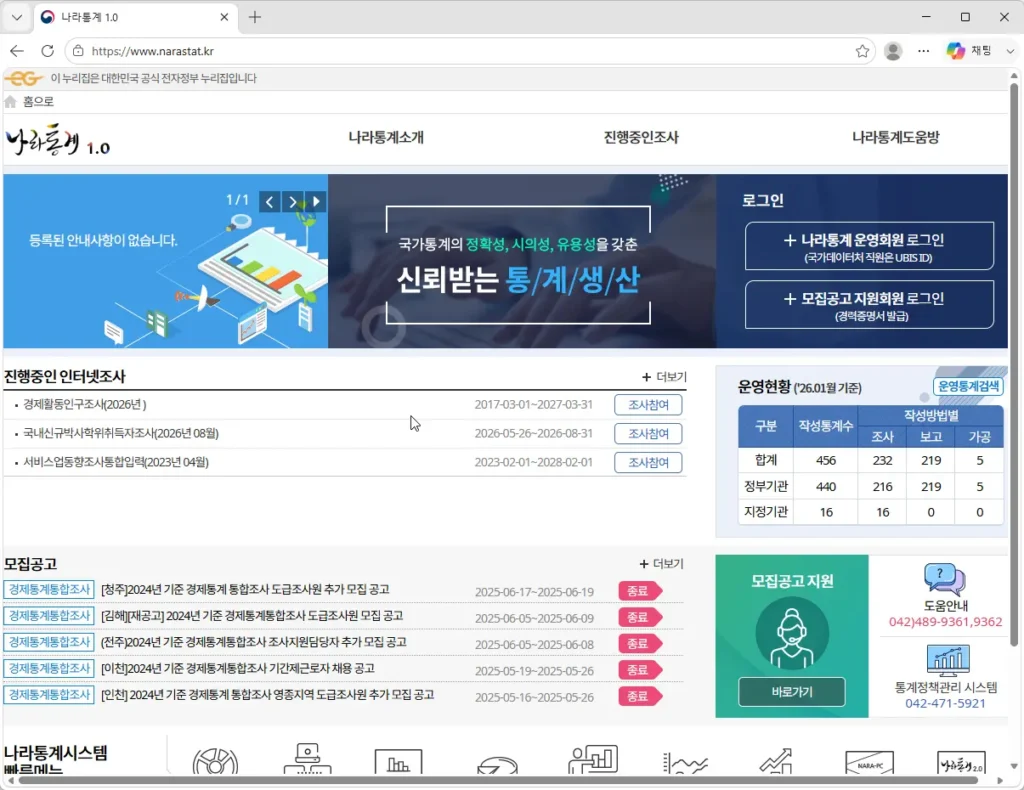Image resolution: width=1024 pixels, height=790 pixels.
Task: Expand 더보기 for 모집공고
Action: [662, 563]
